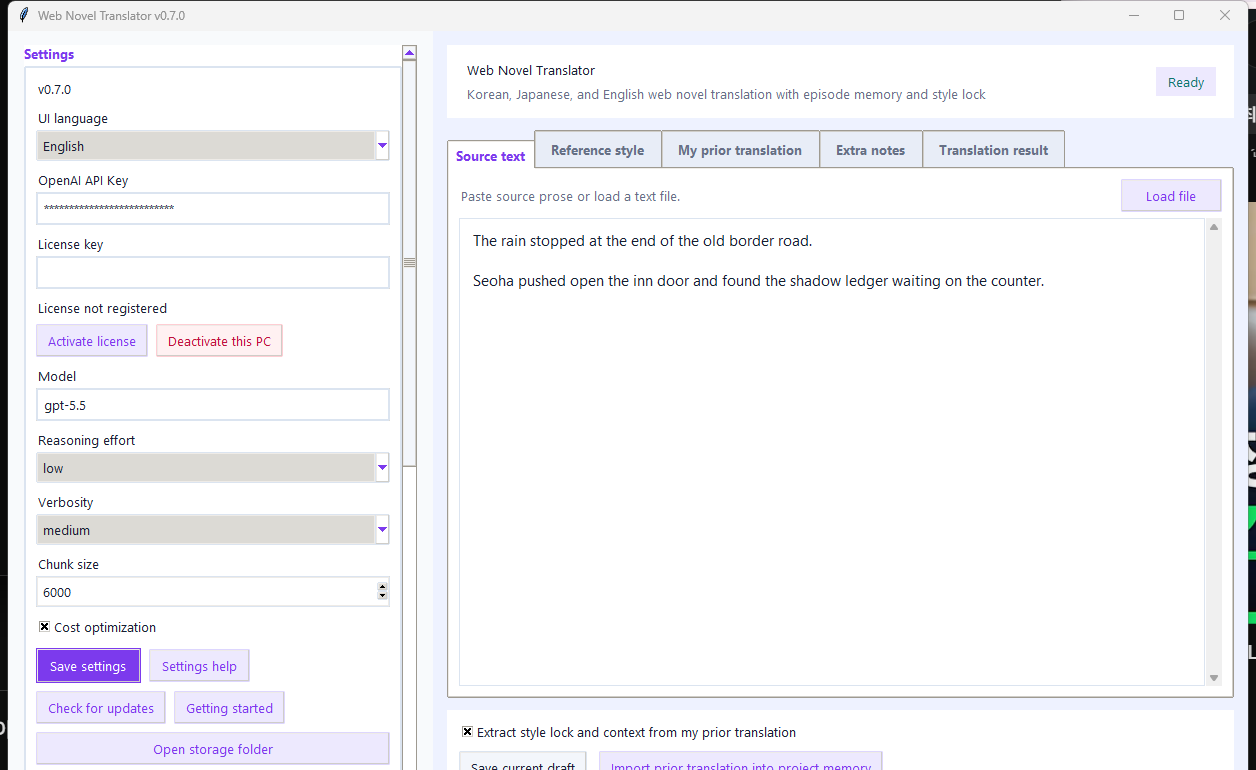Minimize the Web Novel Translator window

[1134, 15]
